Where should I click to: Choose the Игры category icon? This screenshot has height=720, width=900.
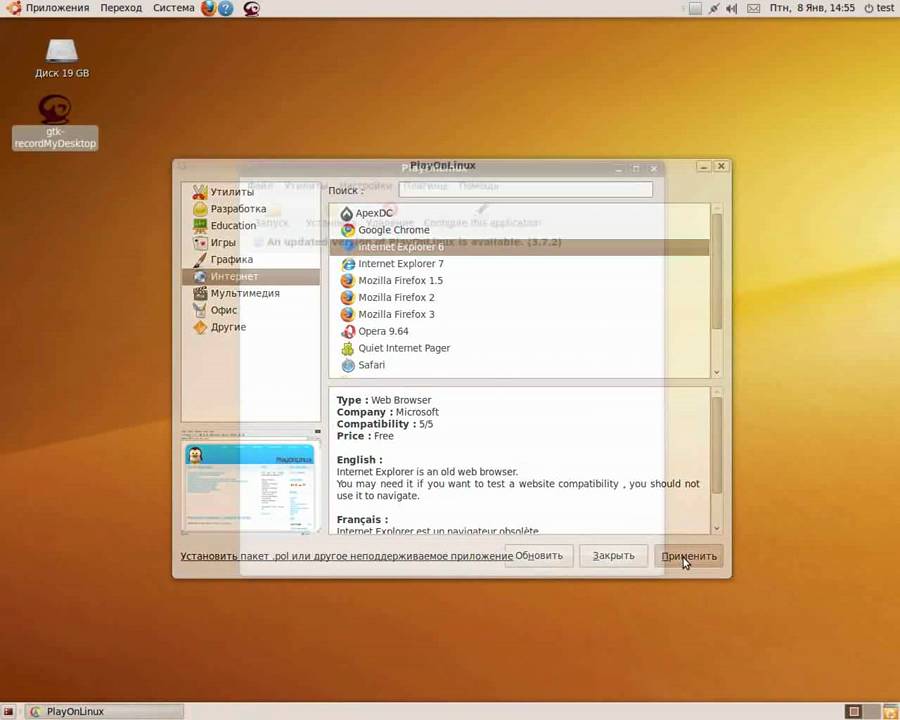coord(200,242)
